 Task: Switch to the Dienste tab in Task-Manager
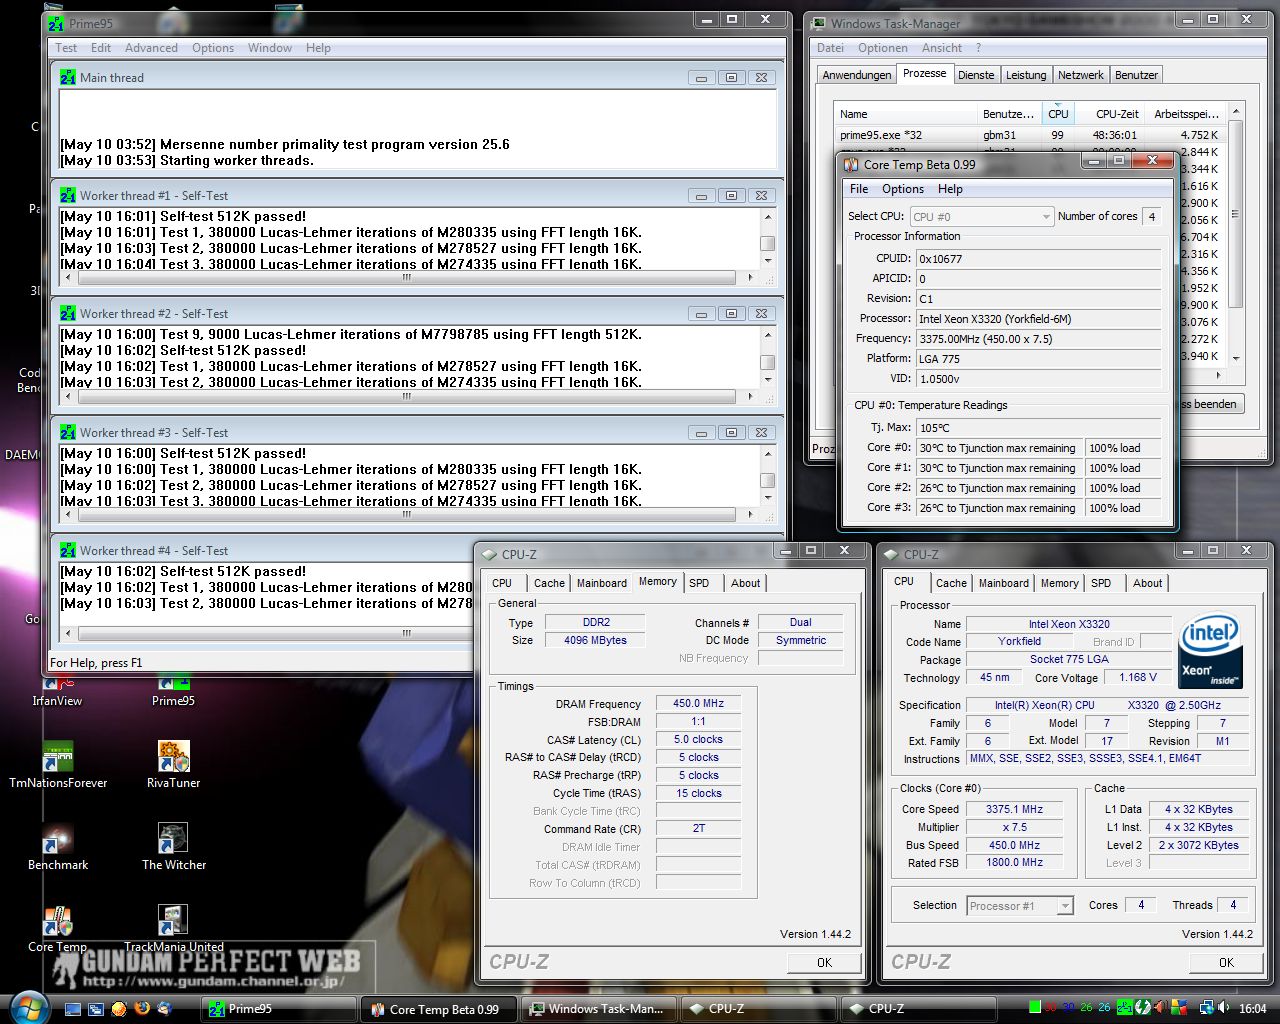click(x=976, y=75)
